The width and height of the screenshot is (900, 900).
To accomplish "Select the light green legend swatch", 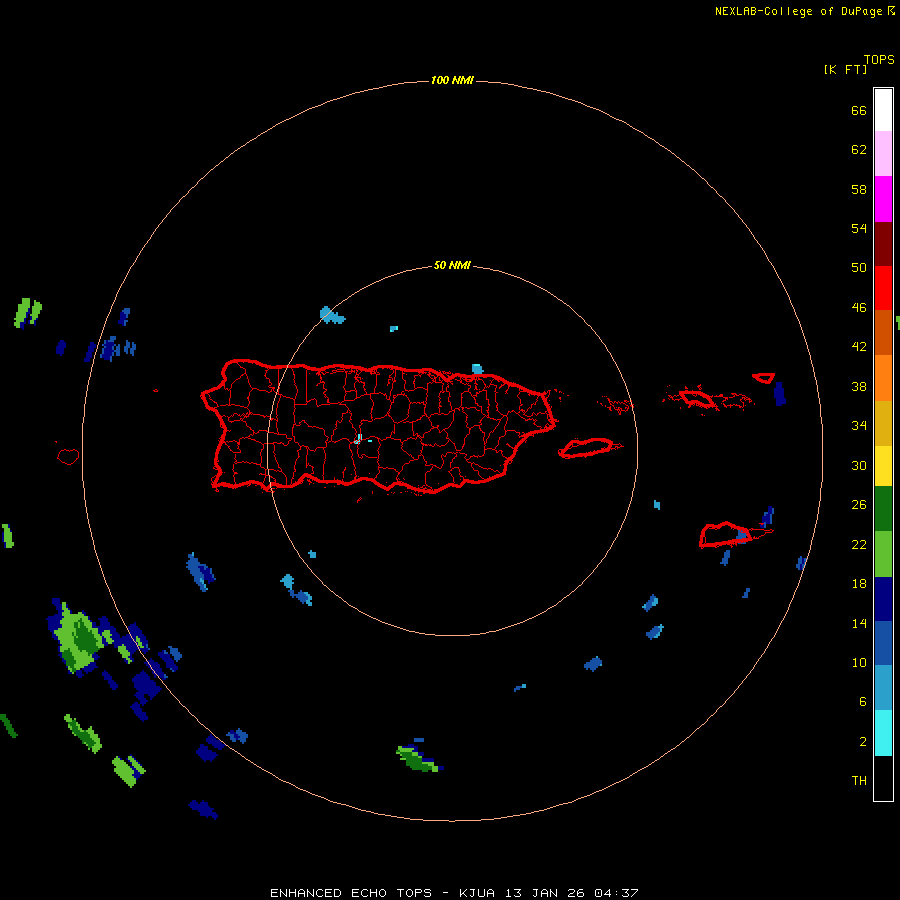I will pos(883,554).
